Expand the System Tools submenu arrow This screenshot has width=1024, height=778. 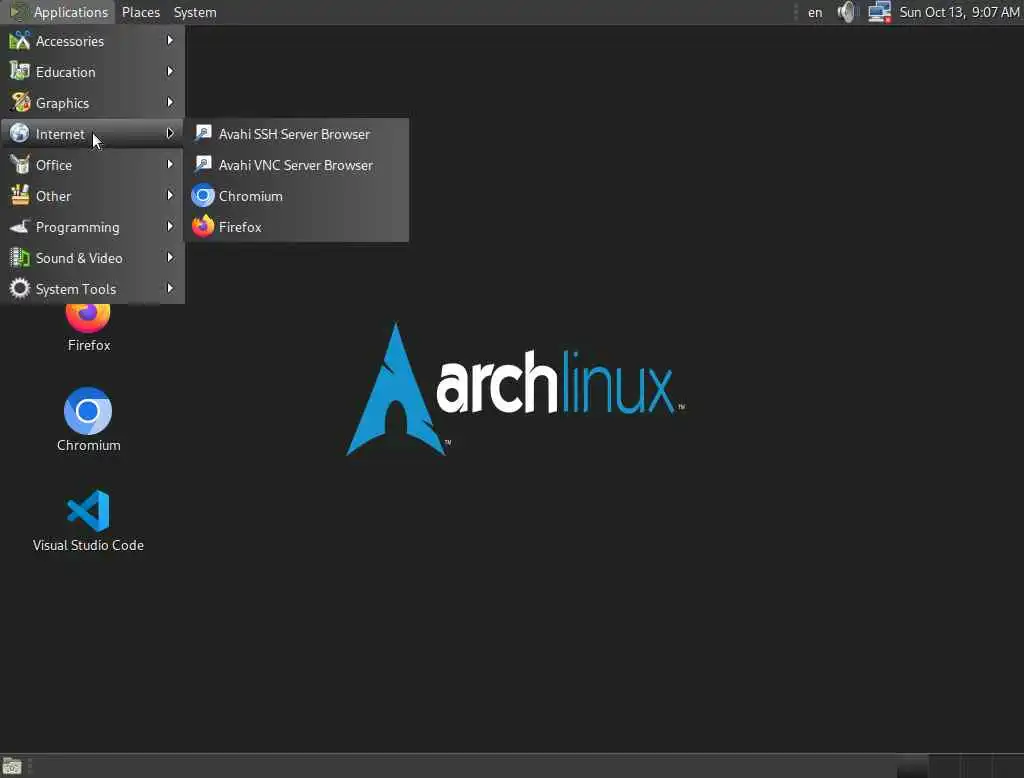pos(170,288)
